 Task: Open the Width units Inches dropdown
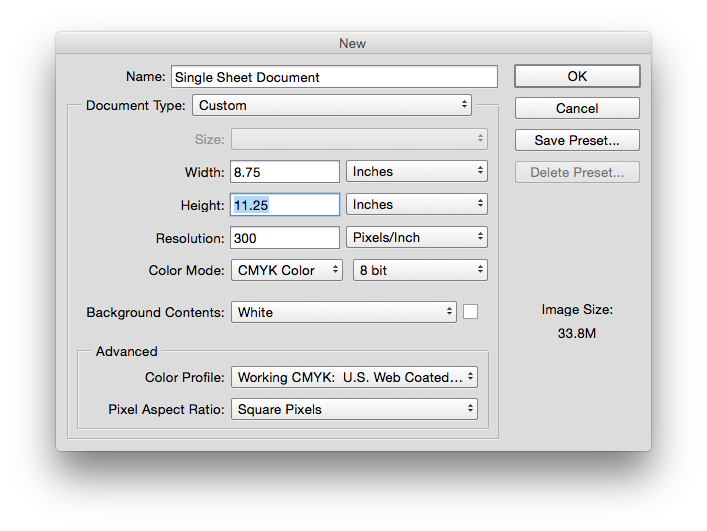[x=417, y=171]
